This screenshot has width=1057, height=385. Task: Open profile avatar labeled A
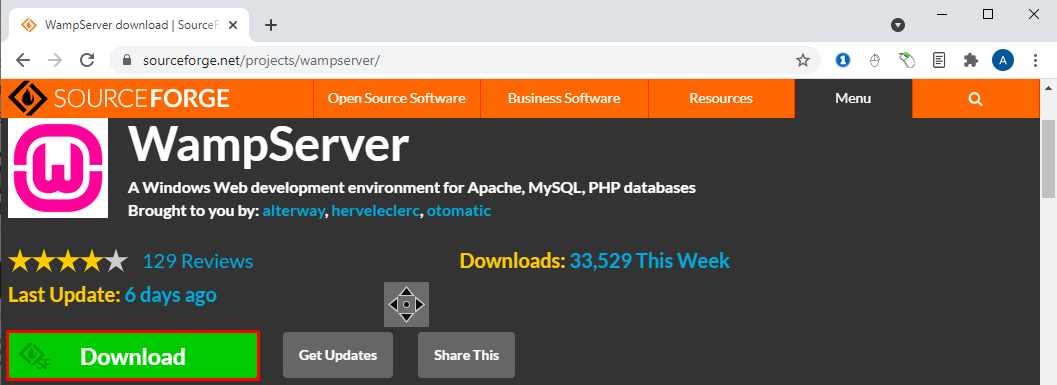1002,61
